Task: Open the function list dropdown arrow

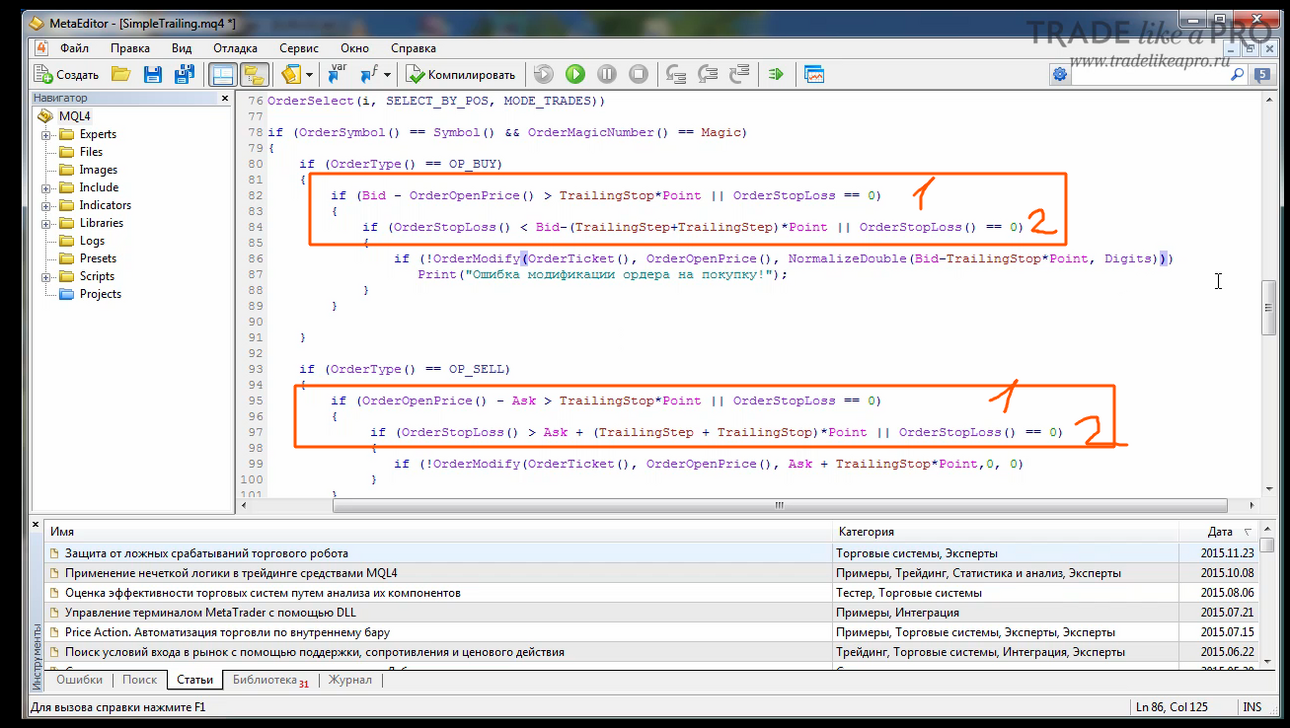Action: point(386,75)
